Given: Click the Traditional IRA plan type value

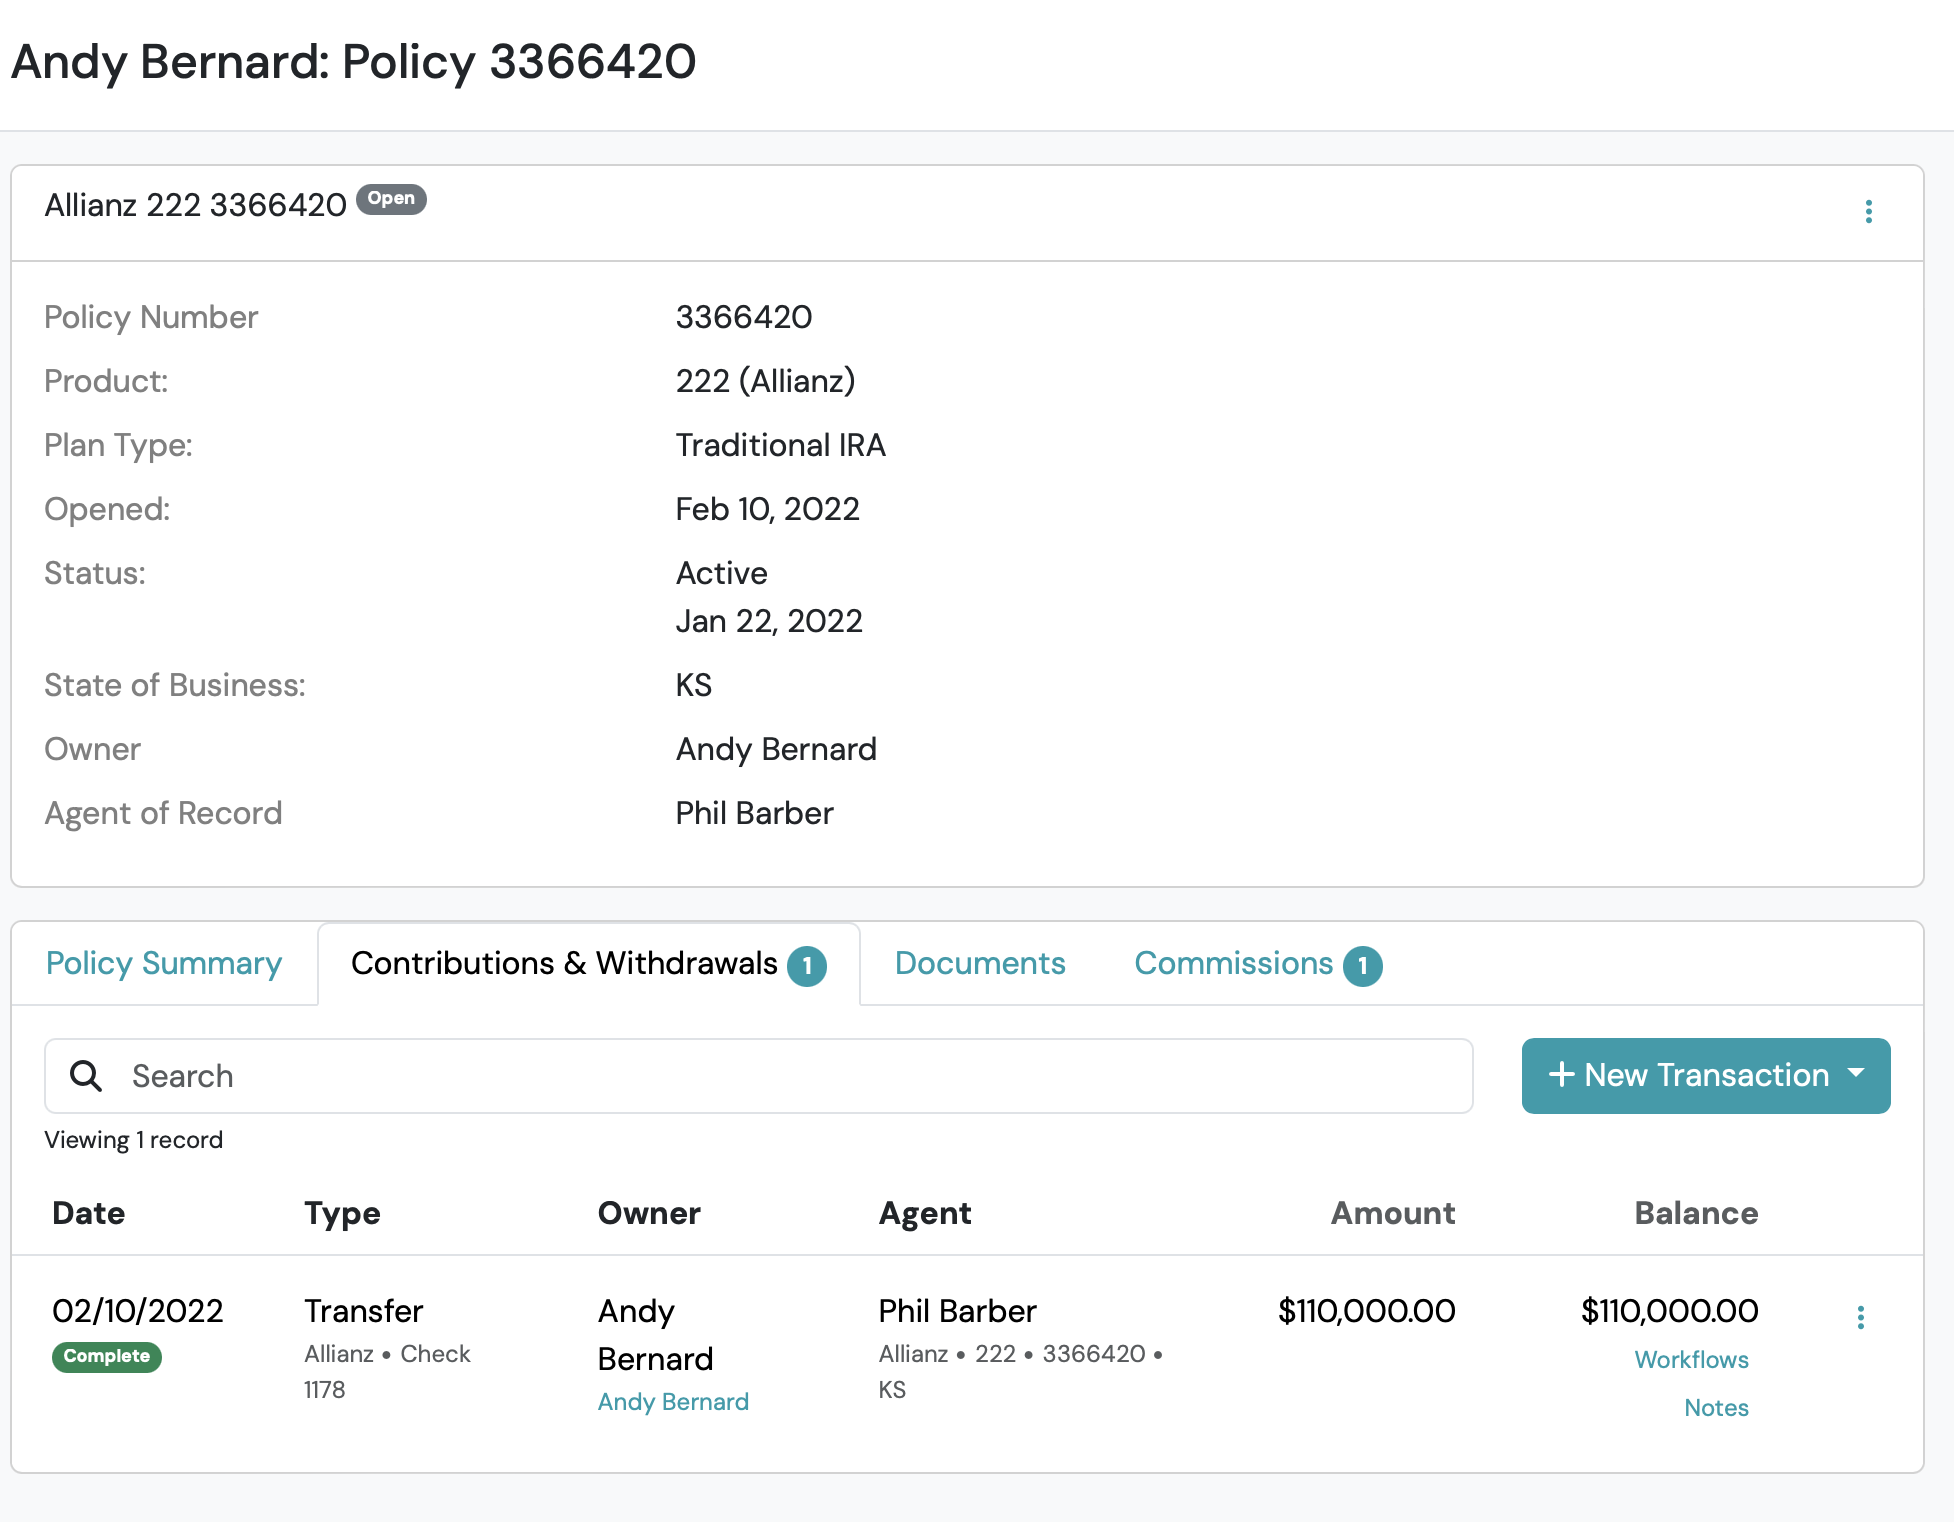Looking at the screenshot, I should [781, 445].
